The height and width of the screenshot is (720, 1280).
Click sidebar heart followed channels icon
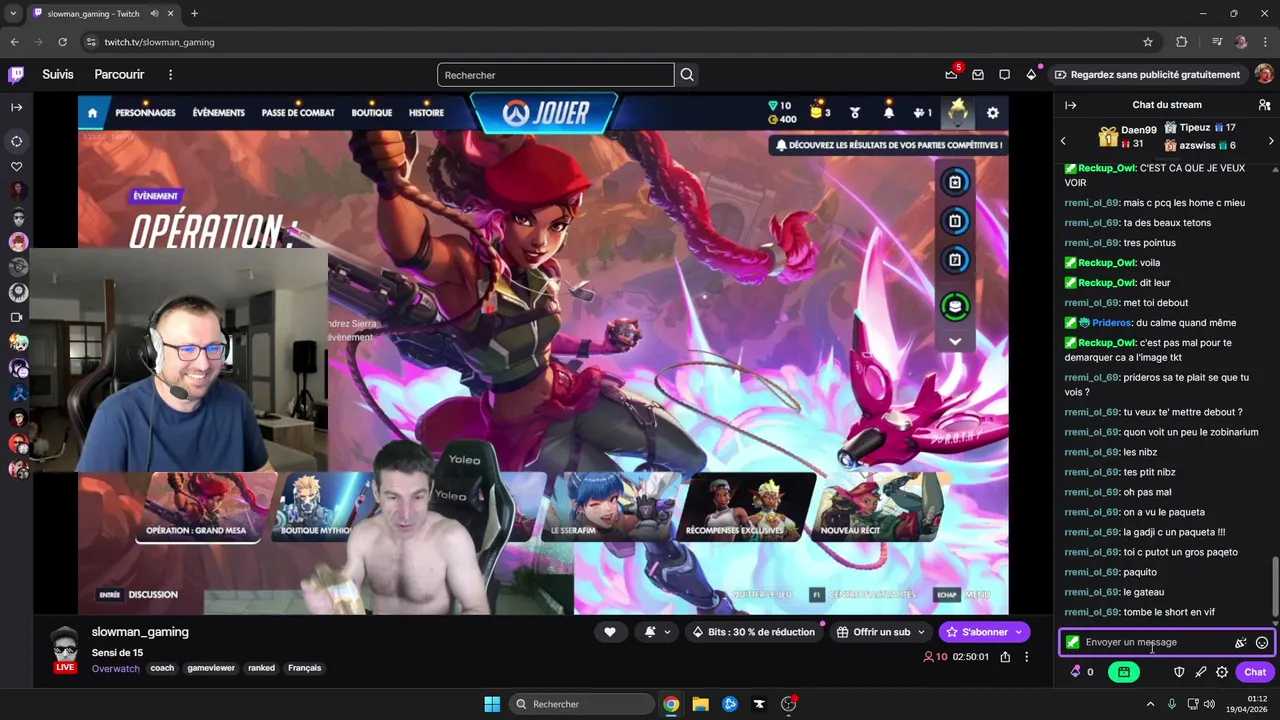(x=17, y=167)
